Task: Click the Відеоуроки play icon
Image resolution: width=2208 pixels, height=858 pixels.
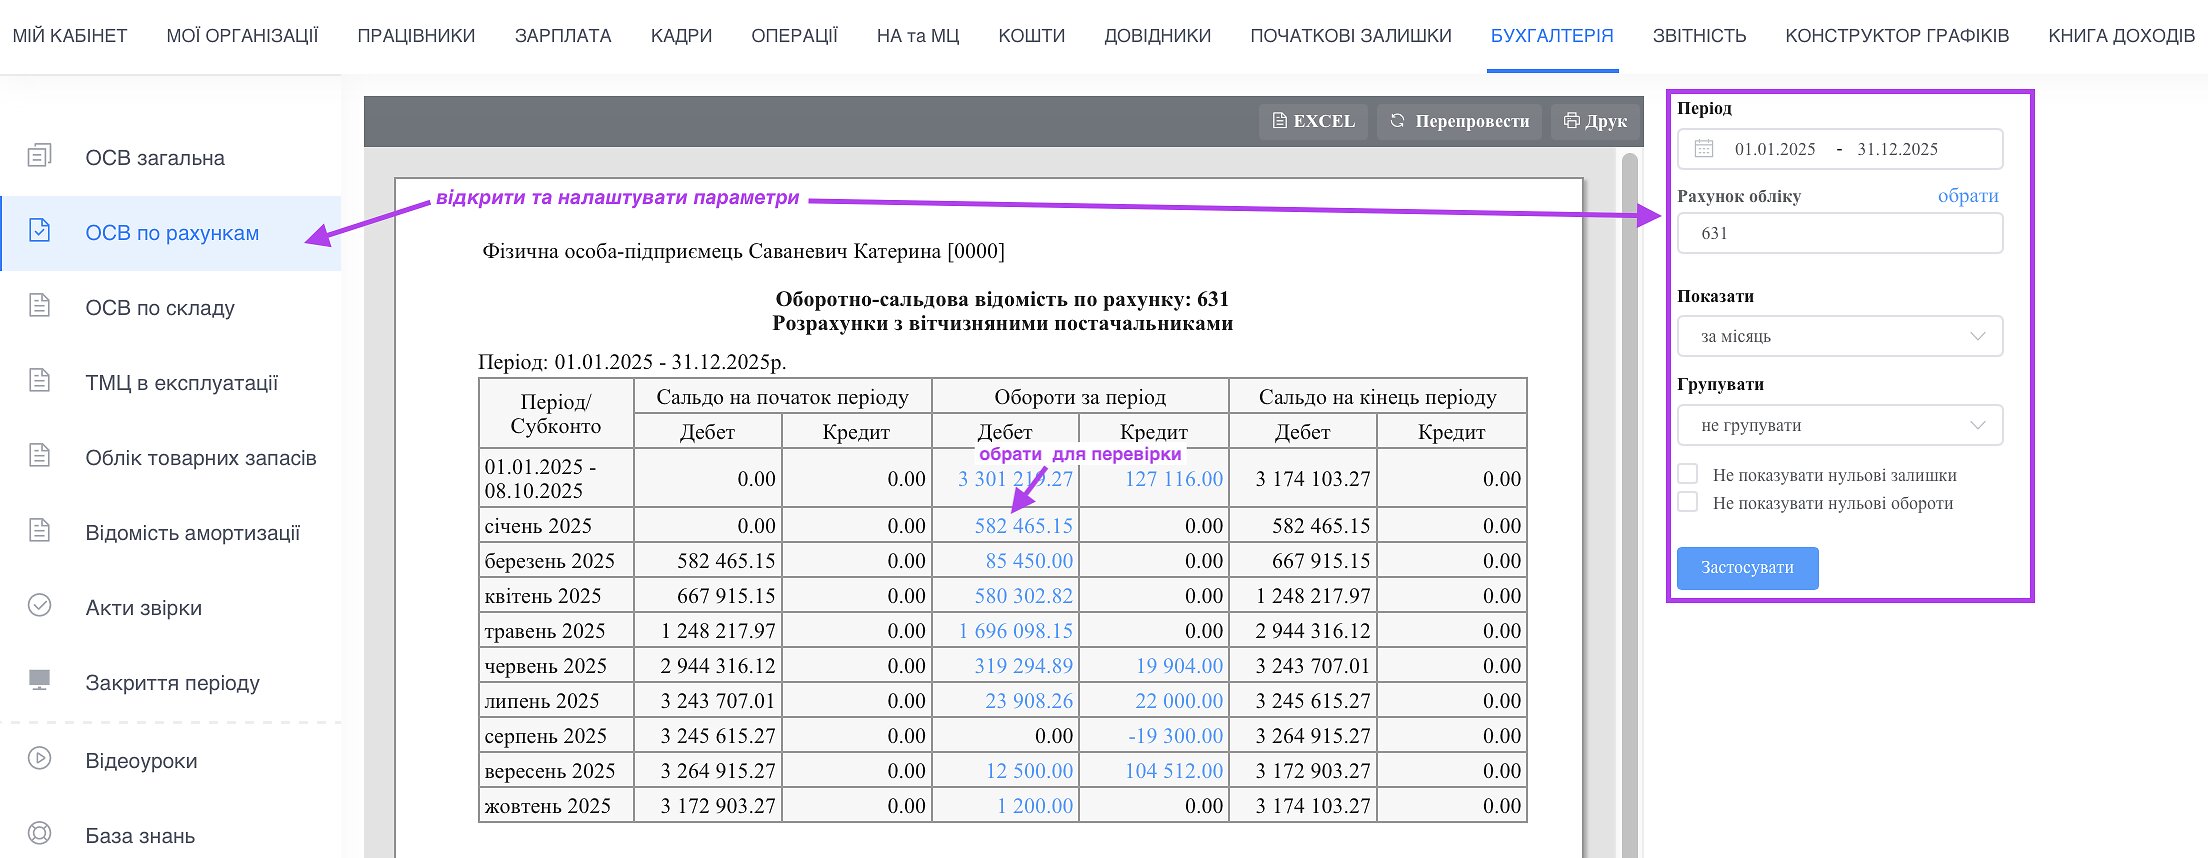Action: (39, 759)
